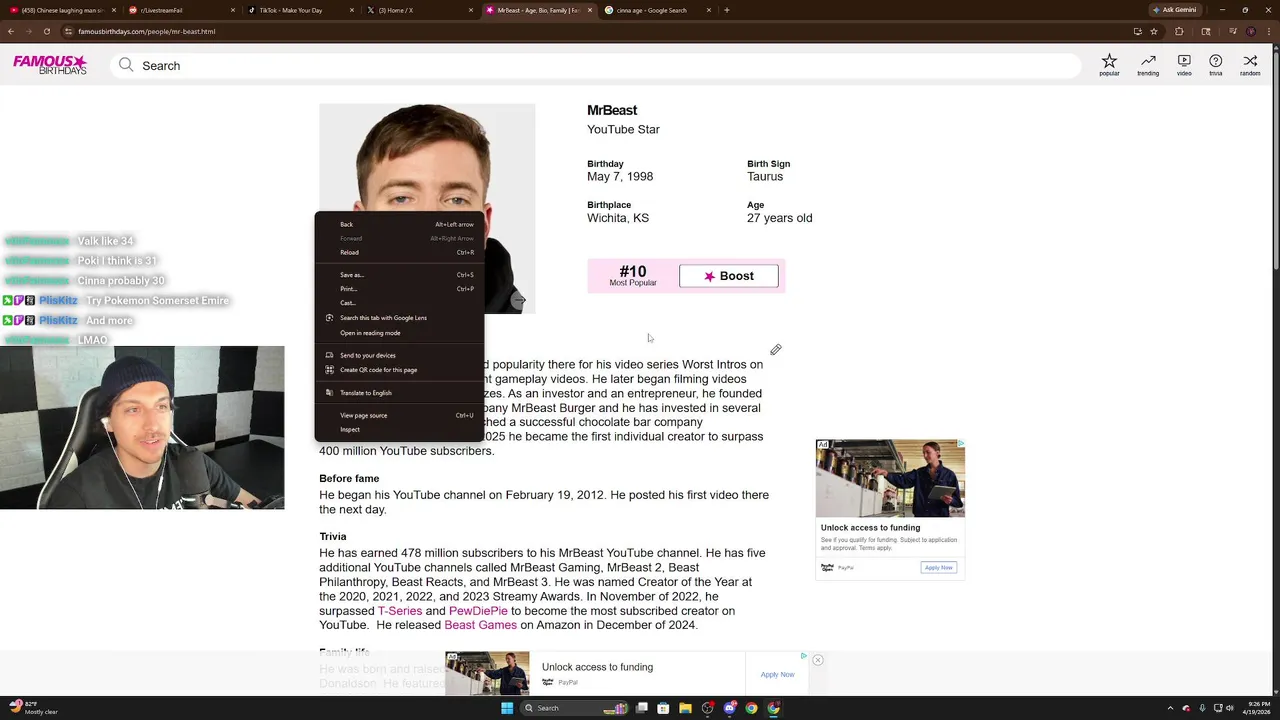Select Create QR code for this page

point(400,370)
